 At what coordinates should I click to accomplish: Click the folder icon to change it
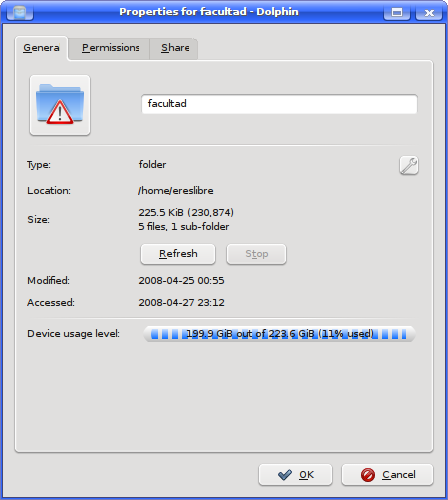click(60, 105)
